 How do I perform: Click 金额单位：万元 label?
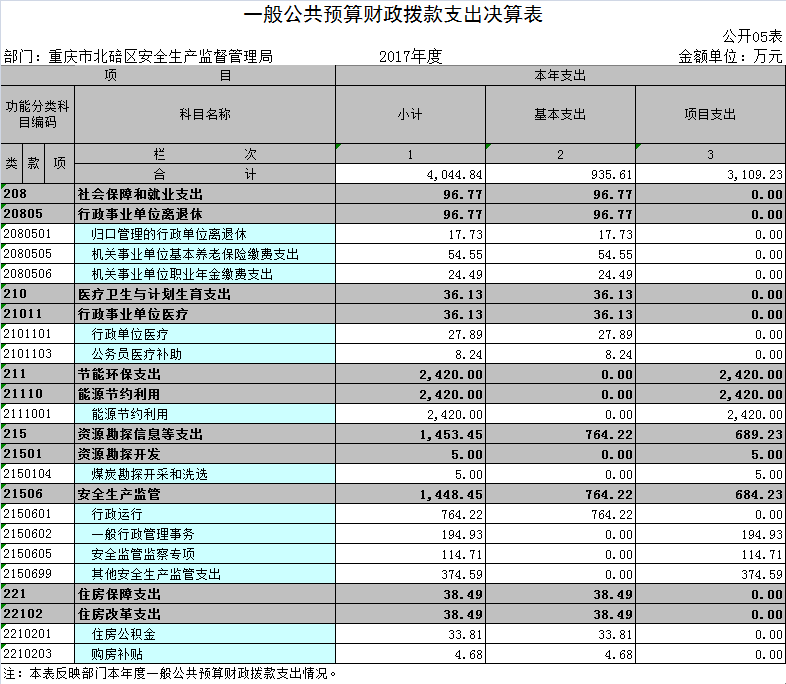(x=730, y=56)
